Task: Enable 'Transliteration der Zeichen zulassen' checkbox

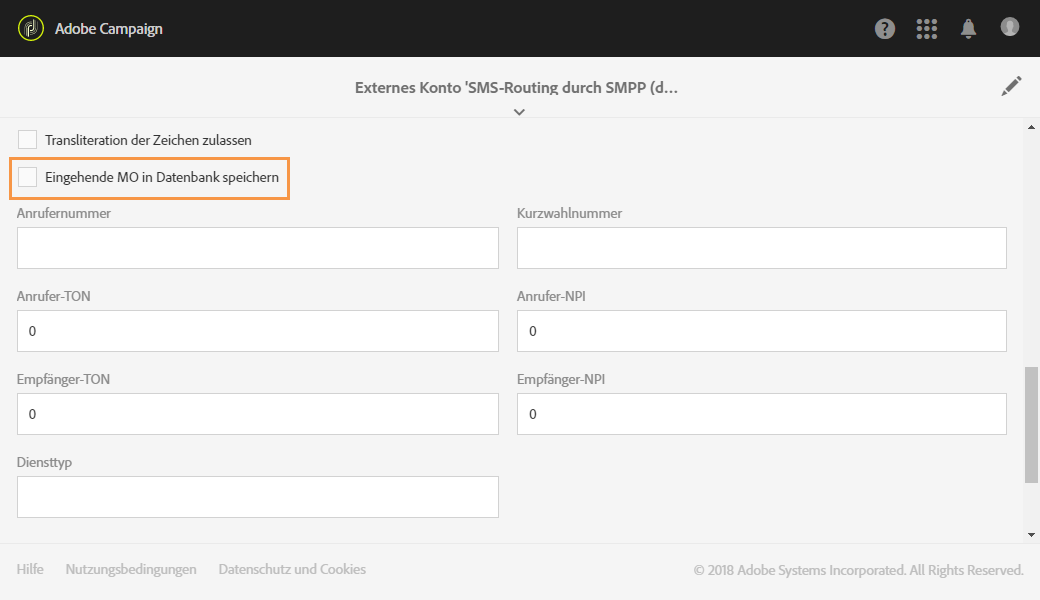Action: pos(28,140)
